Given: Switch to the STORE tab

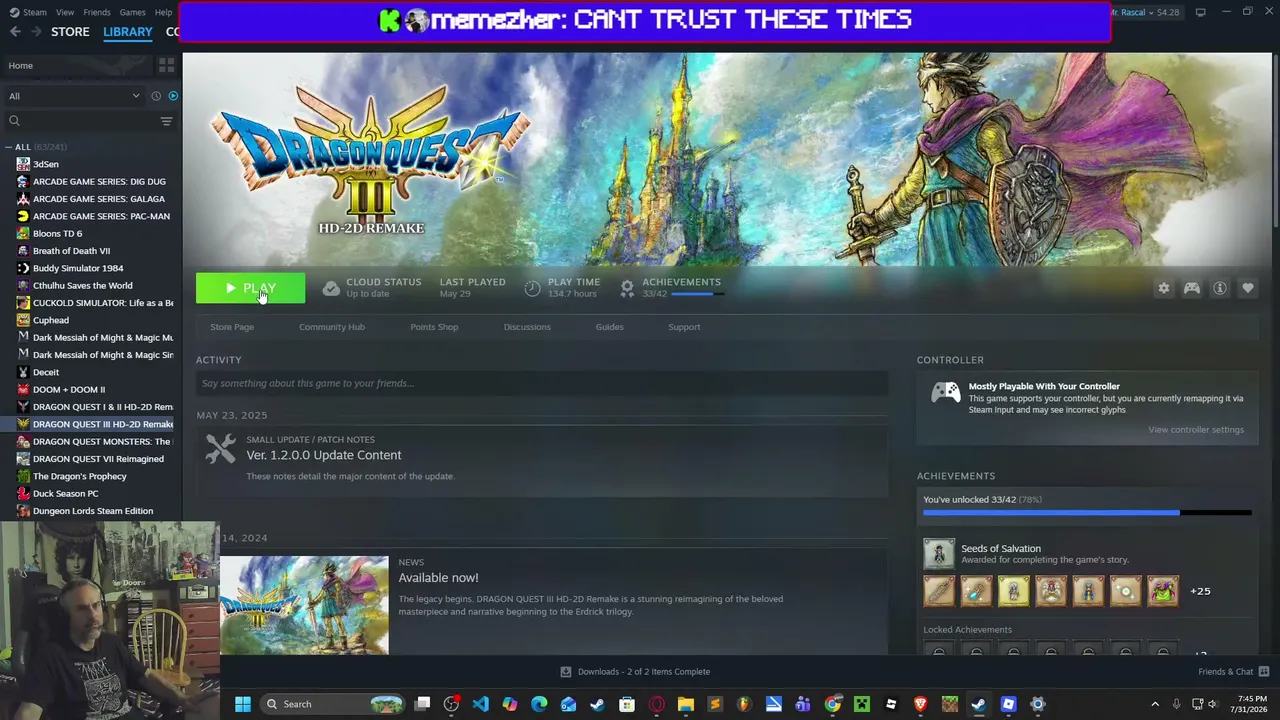Looking at the screenshot, I should pos(70,32).
